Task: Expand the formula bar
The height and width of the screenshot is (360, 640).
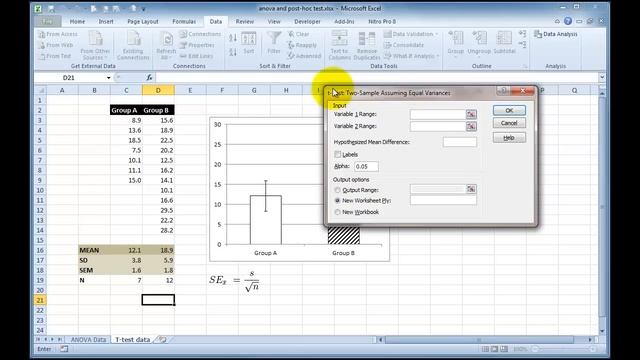Action: point(602,77)
